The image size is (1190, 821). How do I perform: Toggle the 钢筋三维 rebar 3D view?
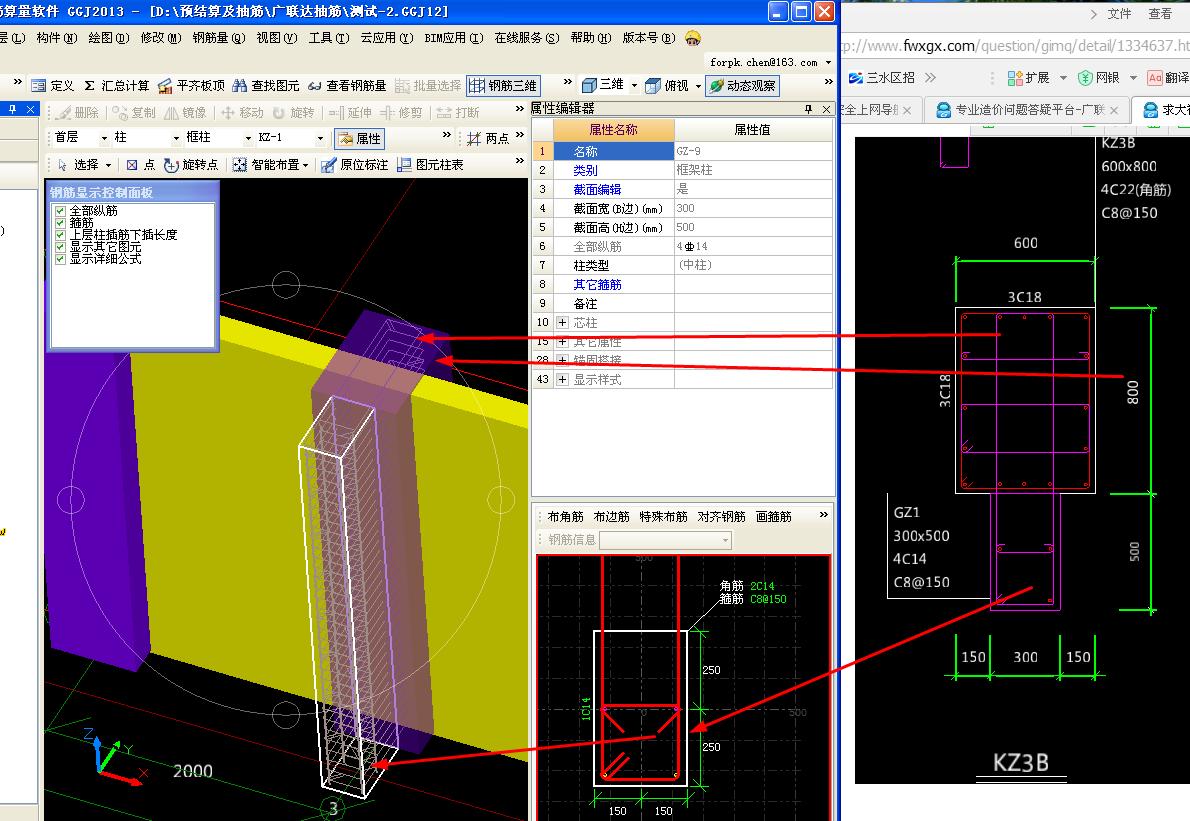point(502,86)
